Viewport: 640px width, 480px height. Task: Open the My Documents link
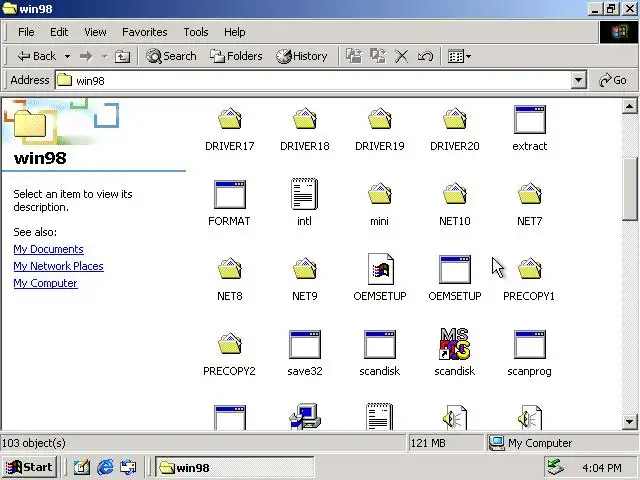48,249
